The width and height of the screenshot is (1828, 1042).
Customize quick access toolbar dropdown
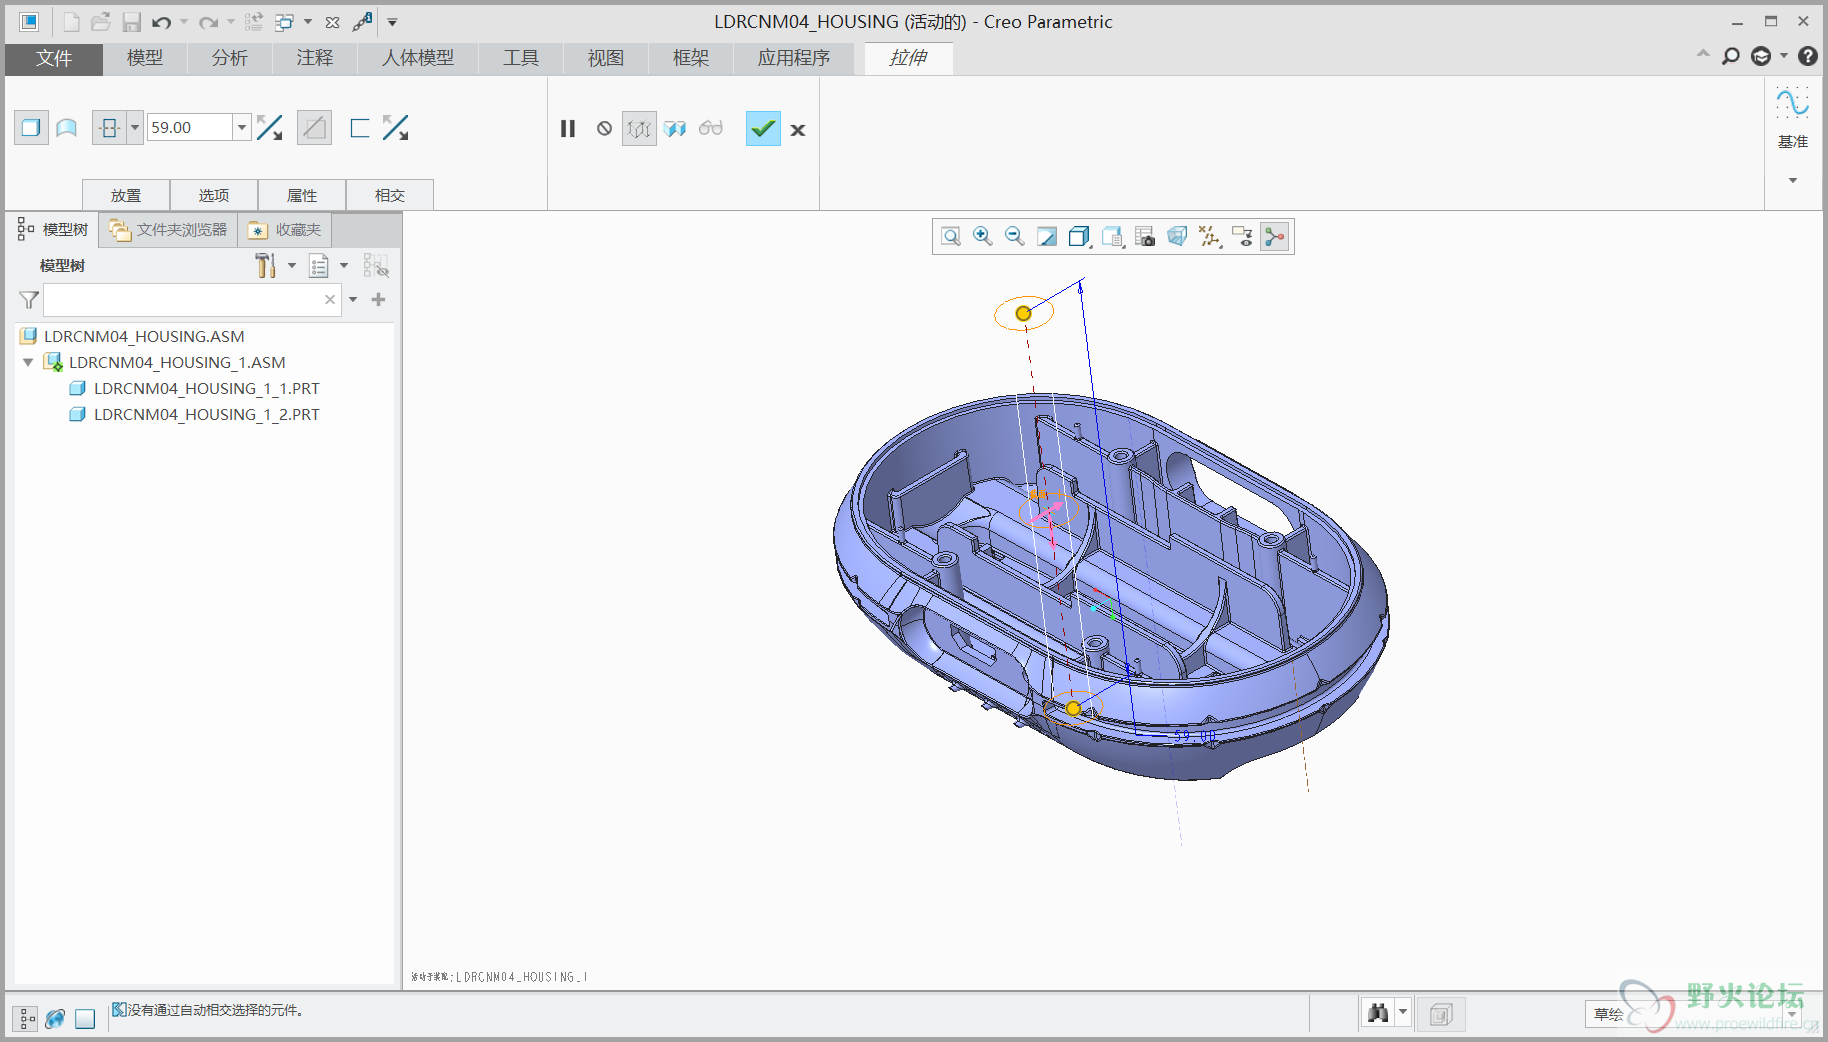pyautogui.click(x=392, y=22)
